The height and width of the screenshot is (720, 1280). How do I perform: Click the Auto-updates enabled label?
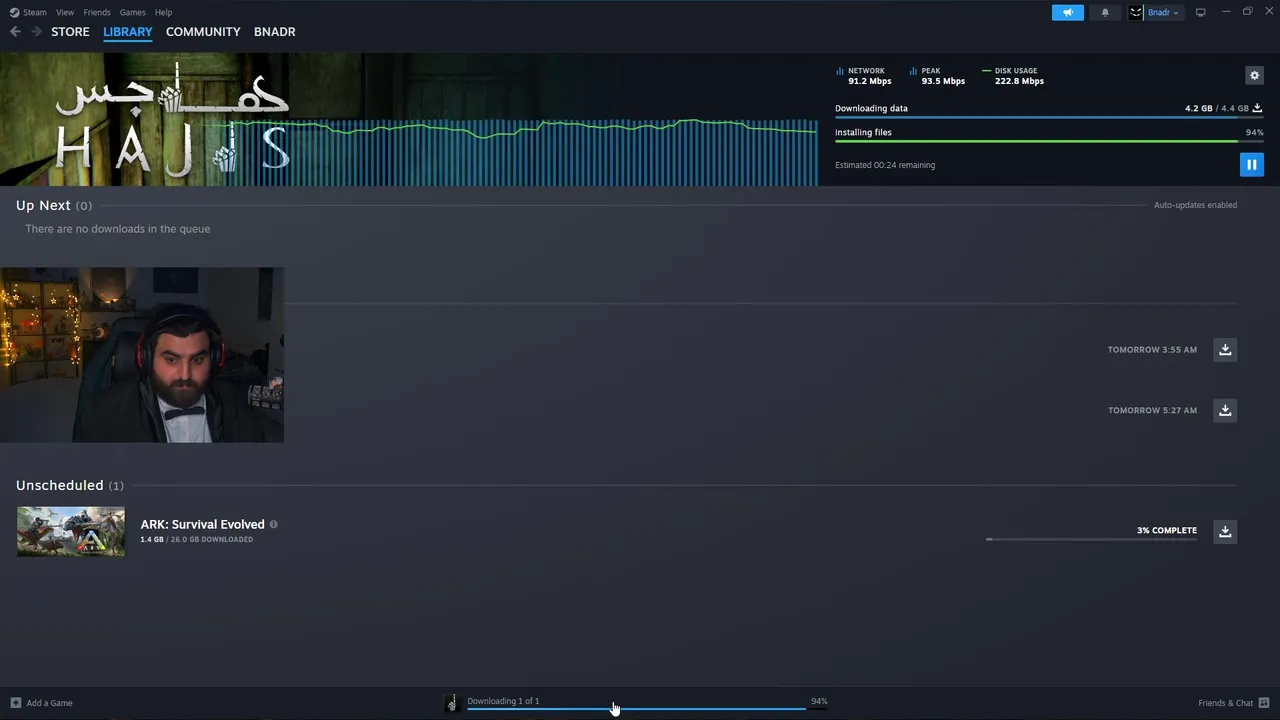pos(1195,205)
